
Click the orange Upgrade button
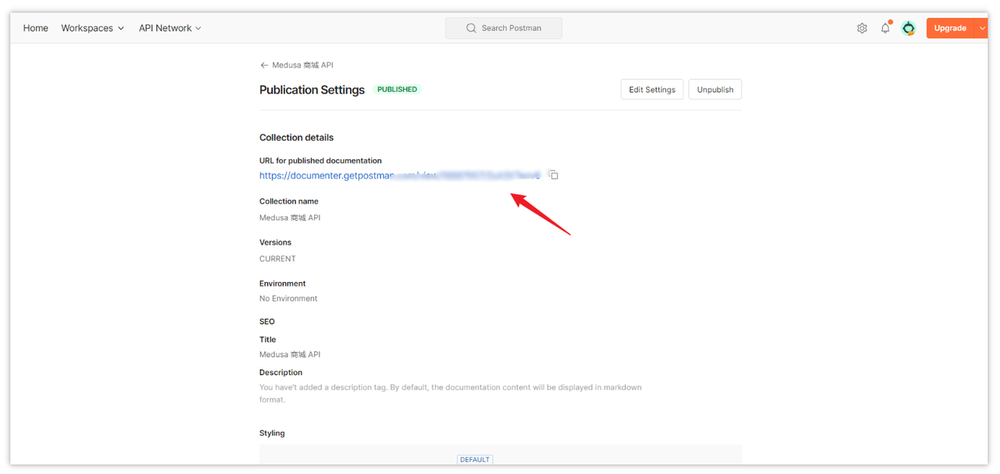point(948,28)
